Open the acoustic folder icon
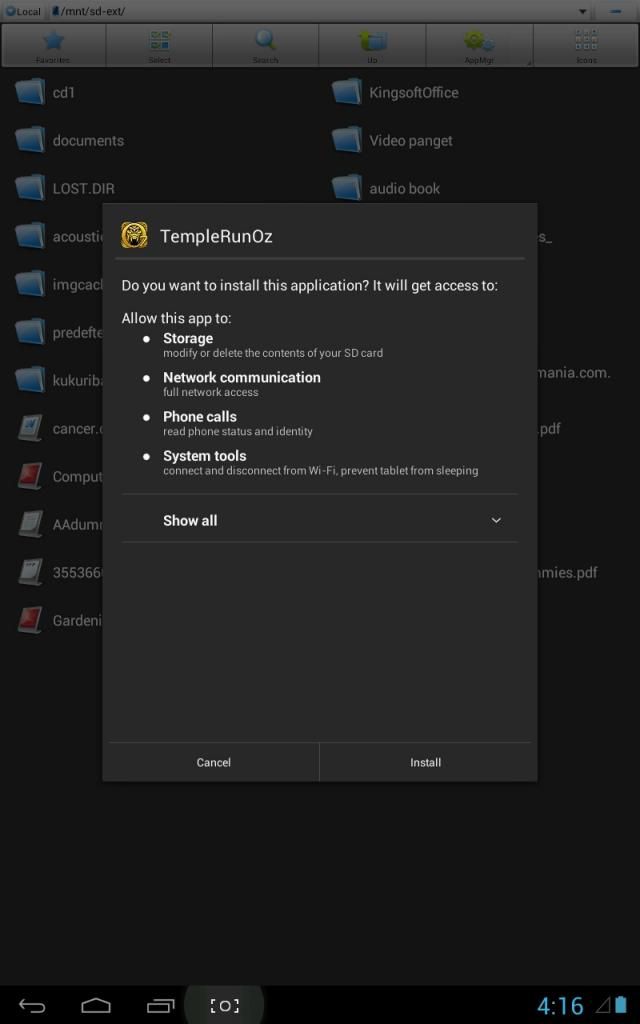Image resolution: width=640 pixels, height=1024 pixels. [30, 236]
